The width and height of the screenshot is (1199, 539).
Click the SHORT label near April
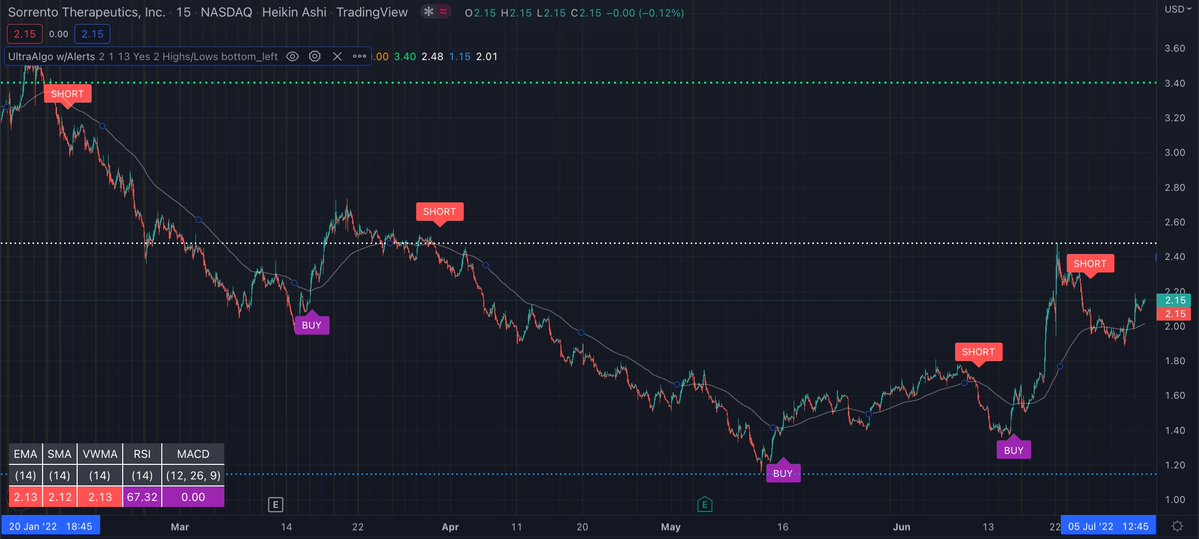(x=440, y=212)
